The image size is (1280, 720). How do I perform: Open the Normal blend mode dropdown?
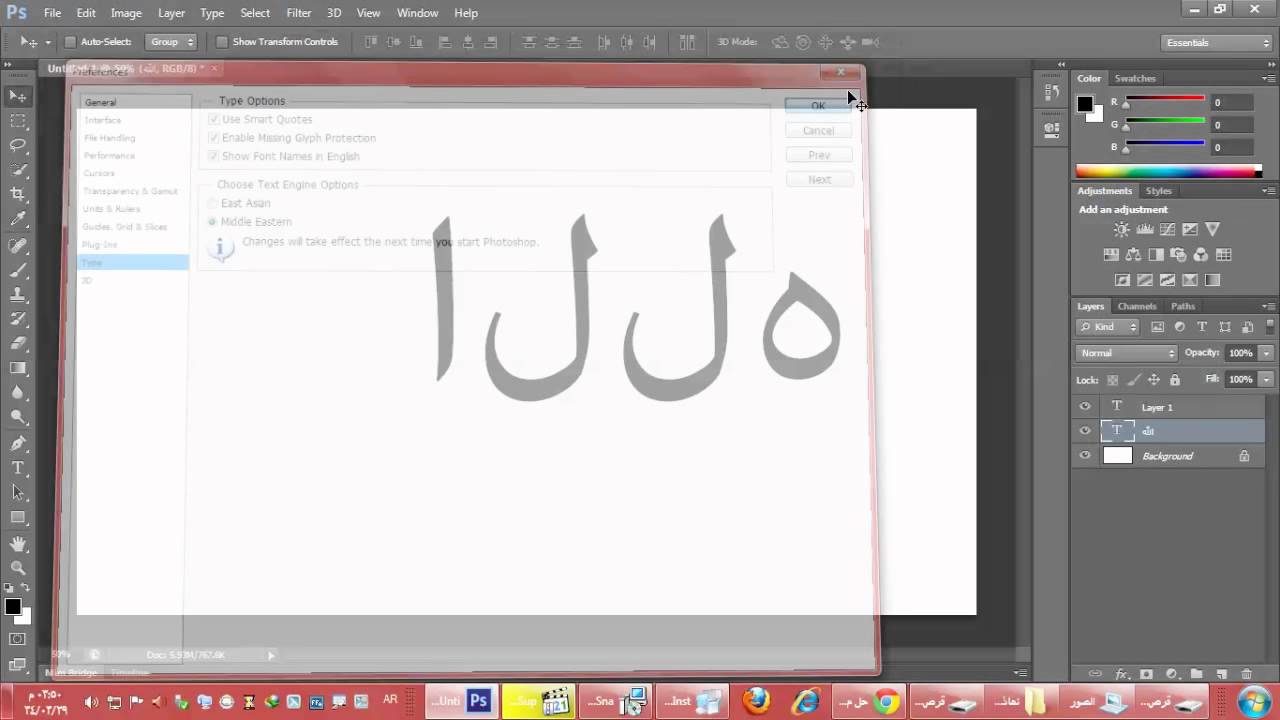[x=1127, y=353]
